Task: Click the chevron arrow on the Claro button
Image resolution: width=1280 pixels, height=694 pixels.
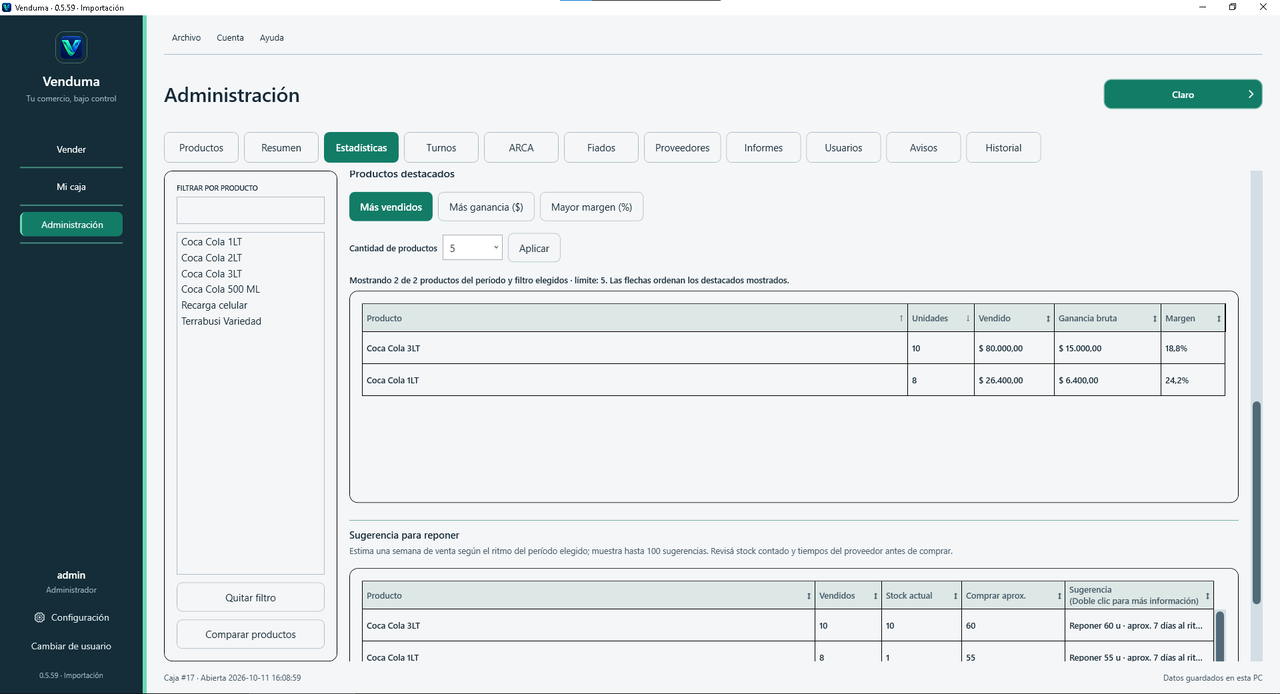Action: [1251, 95]
